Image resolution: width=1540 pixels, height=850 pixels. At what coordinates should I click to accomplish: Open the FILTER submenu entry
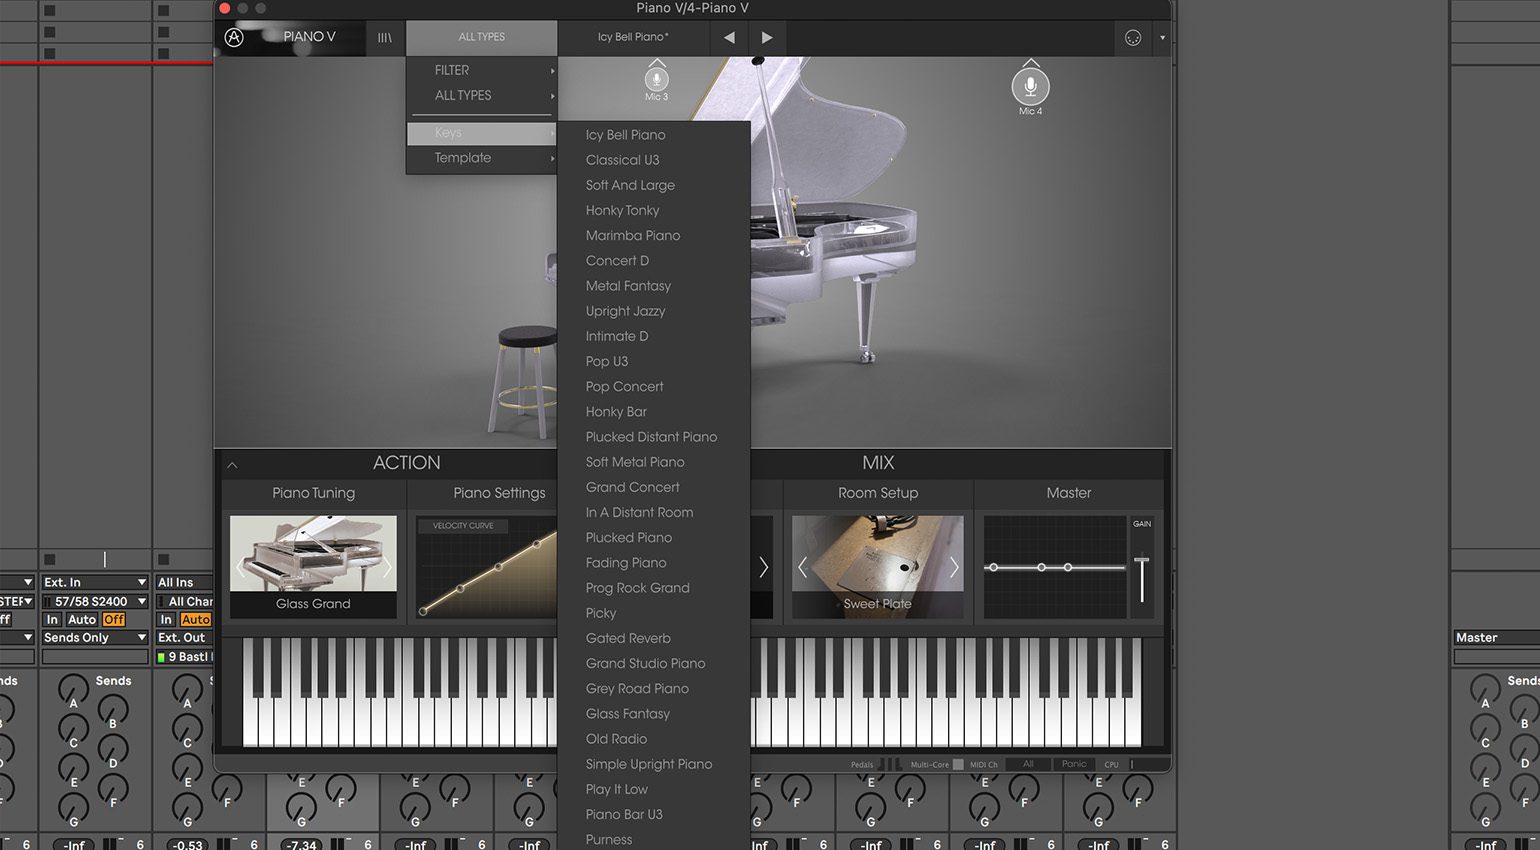click(x=482, y=70)
